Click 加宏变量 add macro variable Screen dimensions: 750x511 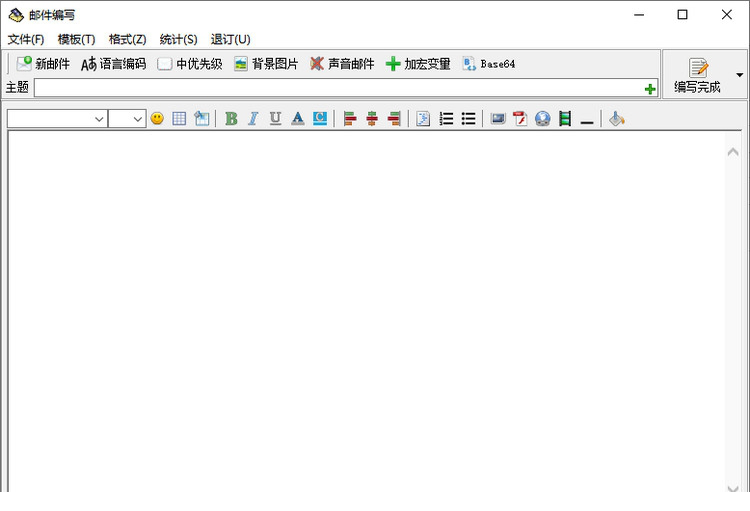coord(418,64)
